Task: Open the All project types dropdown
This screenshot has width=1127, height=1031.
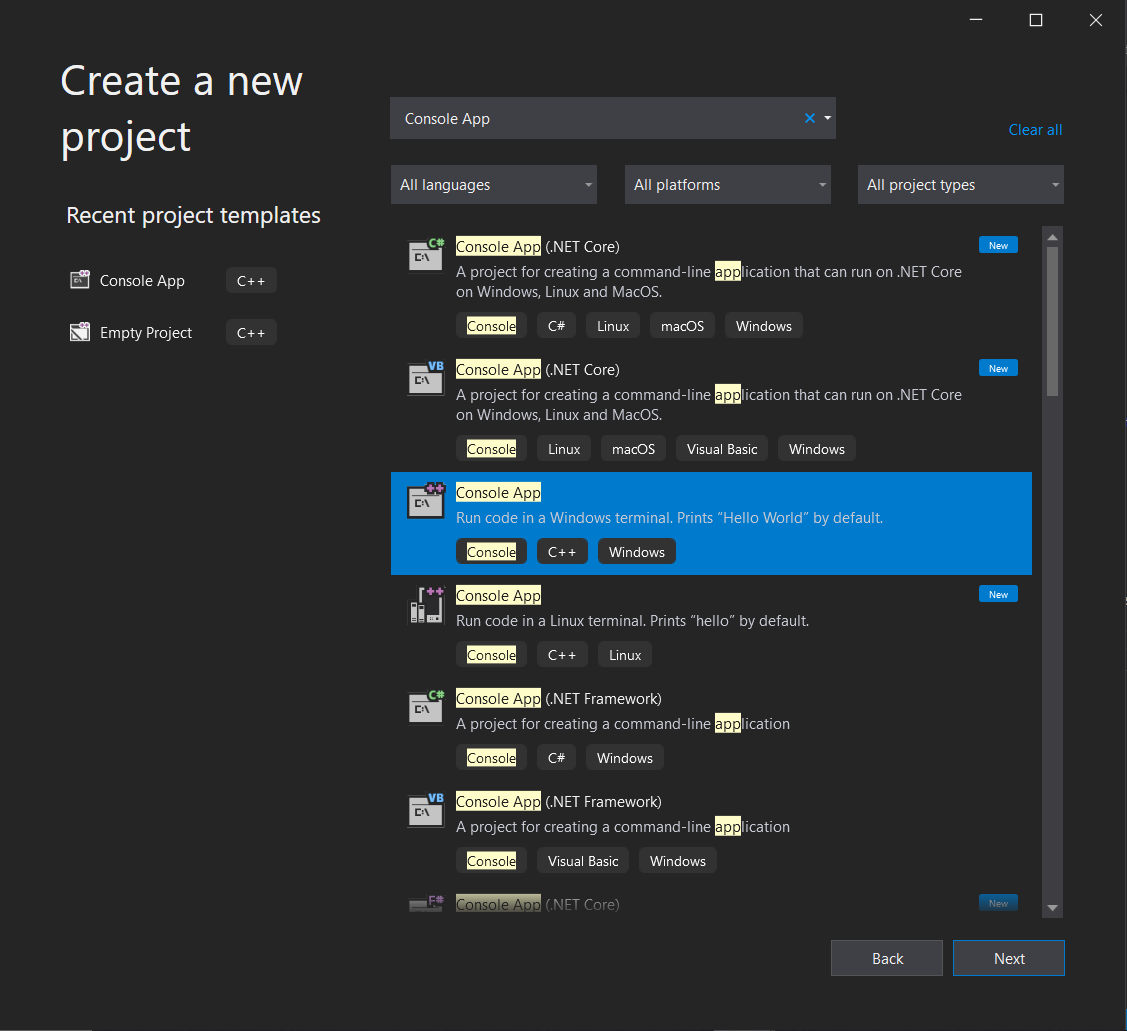Action: pyautogui.click(x=960, y=184)
